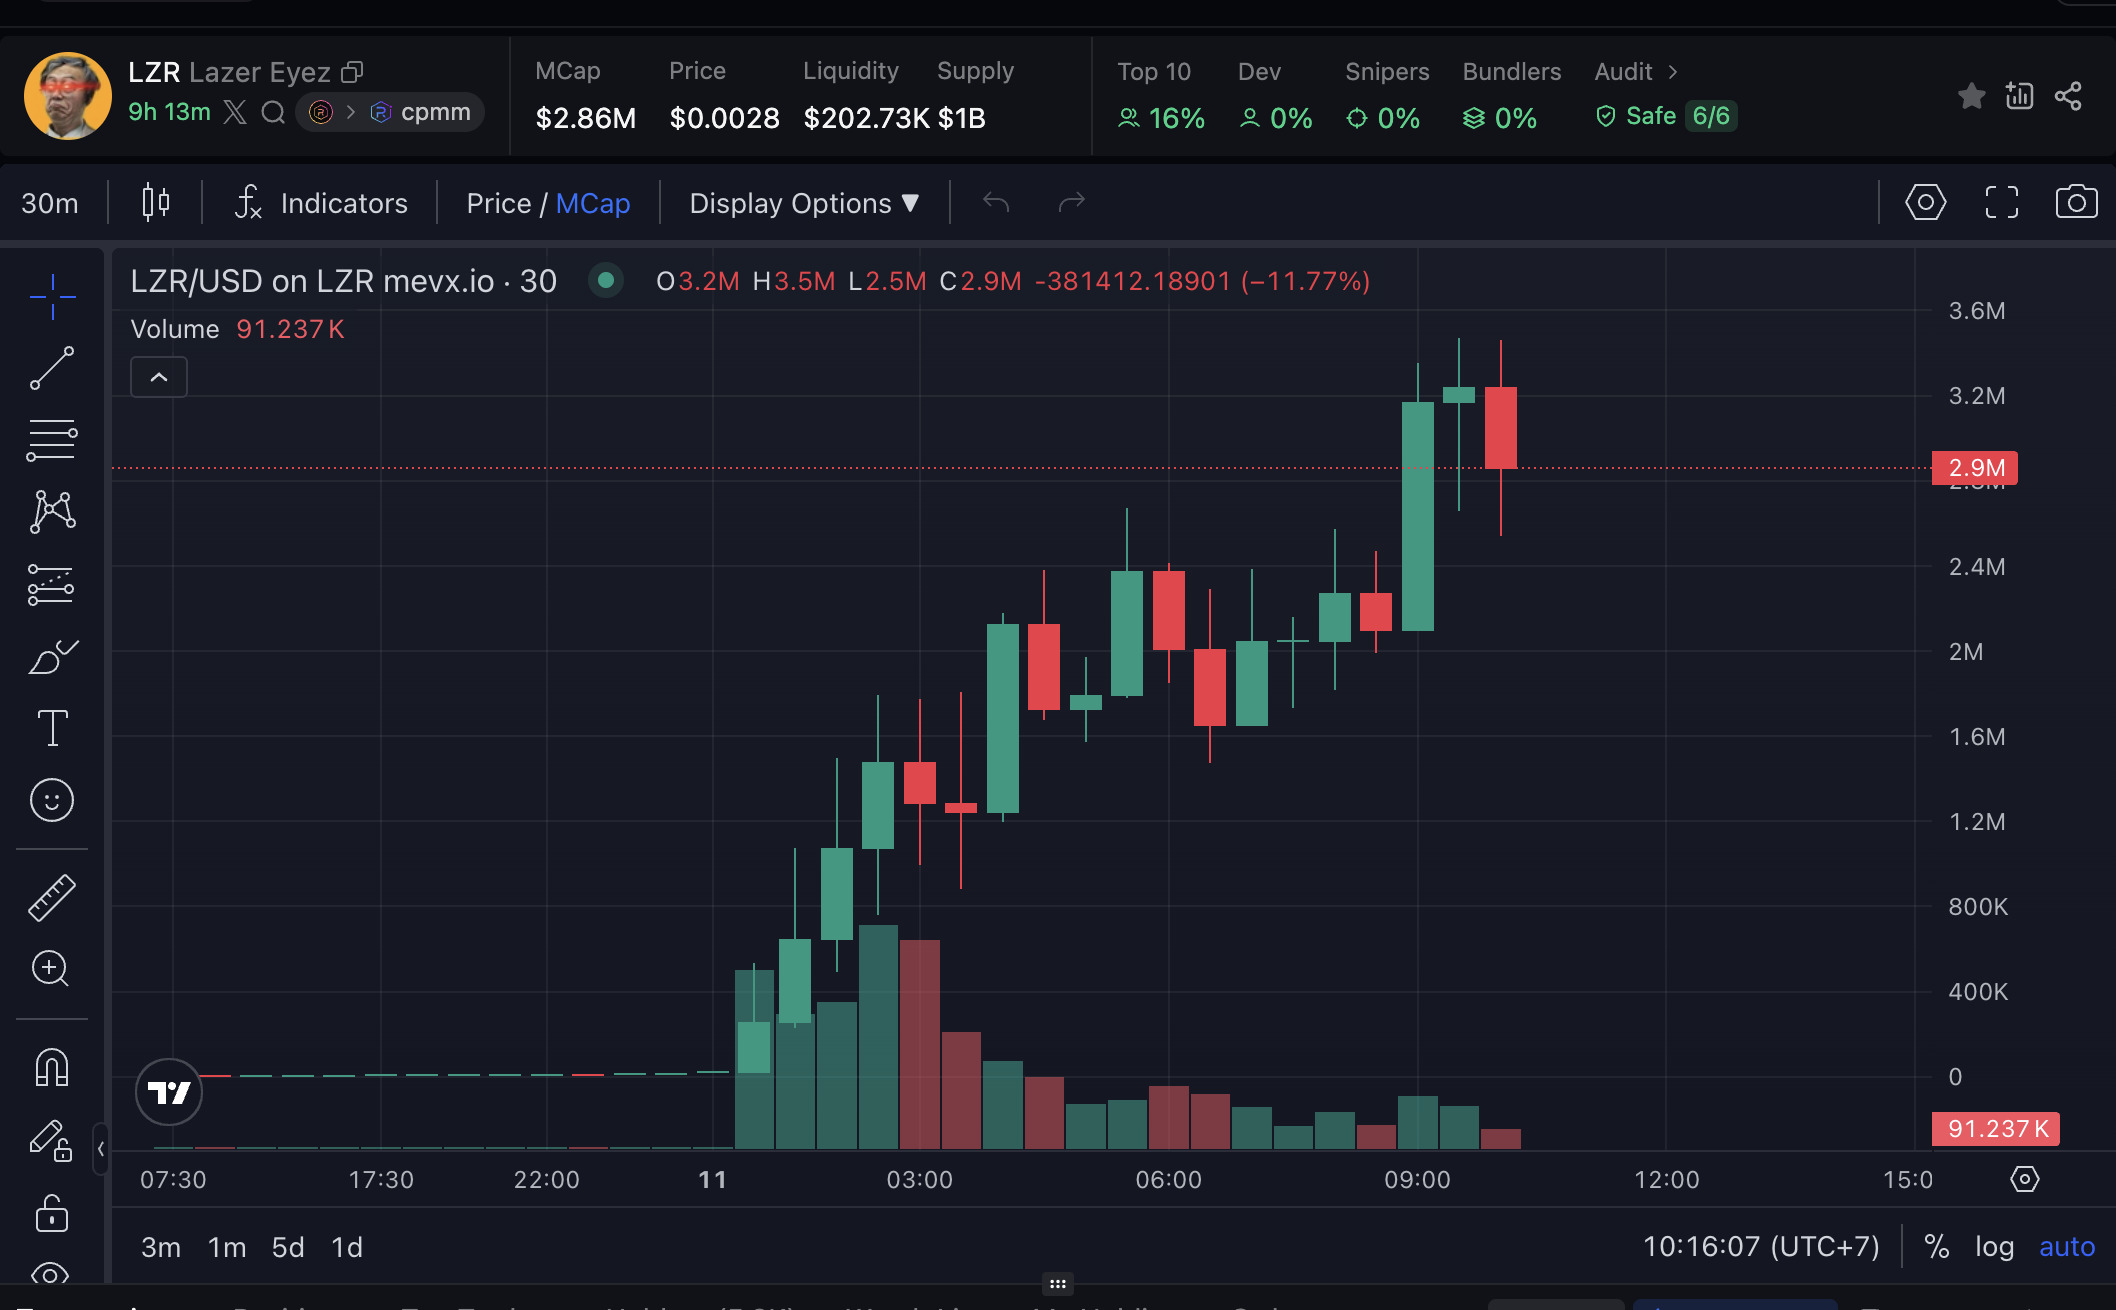Click the $2.86M MCap value
The width and height of the screenshot is (2116, 1310).
click(x=586, y=118)
